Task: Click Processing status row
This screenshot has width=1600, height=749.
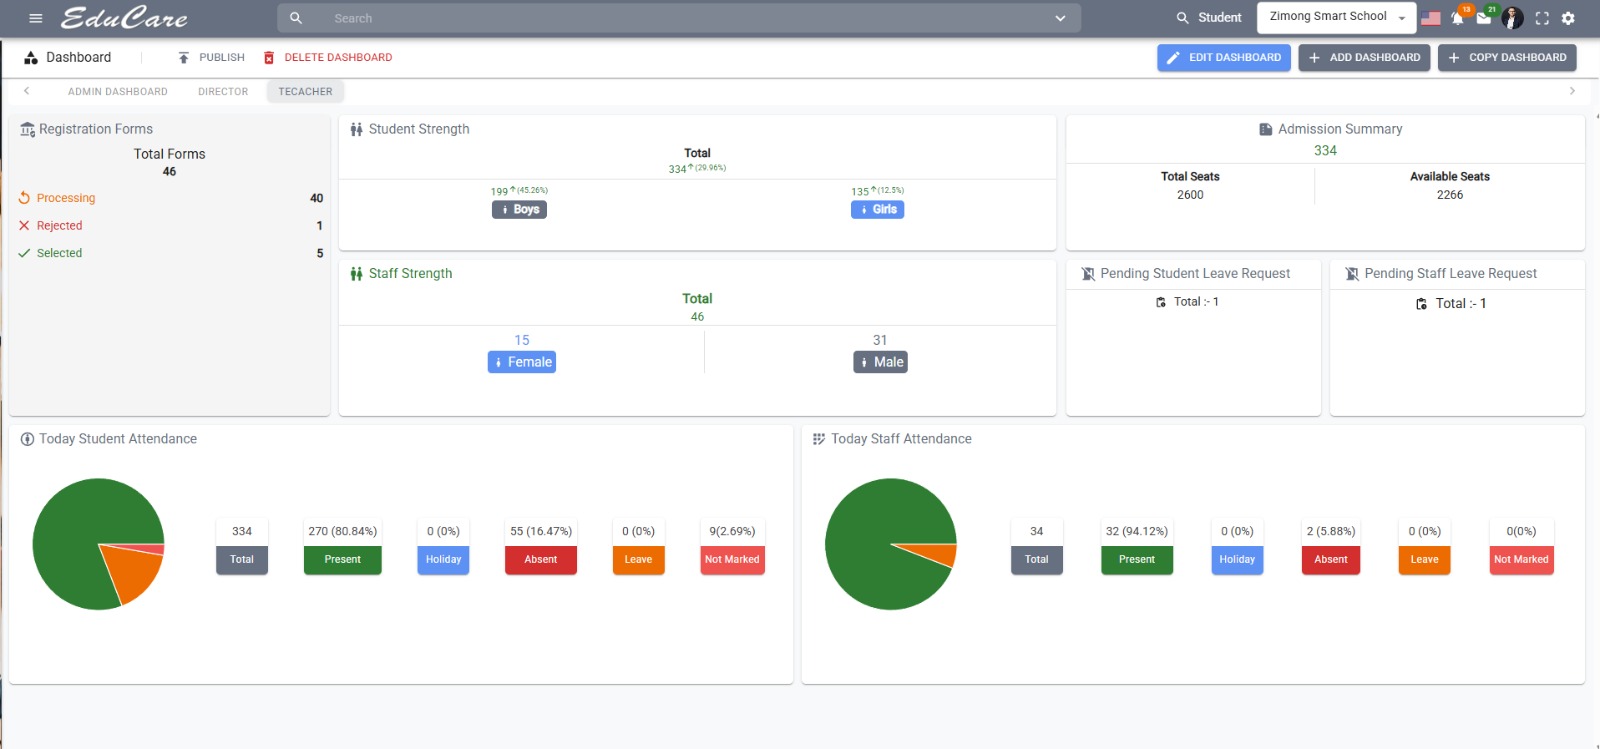Action: point(170,198)
